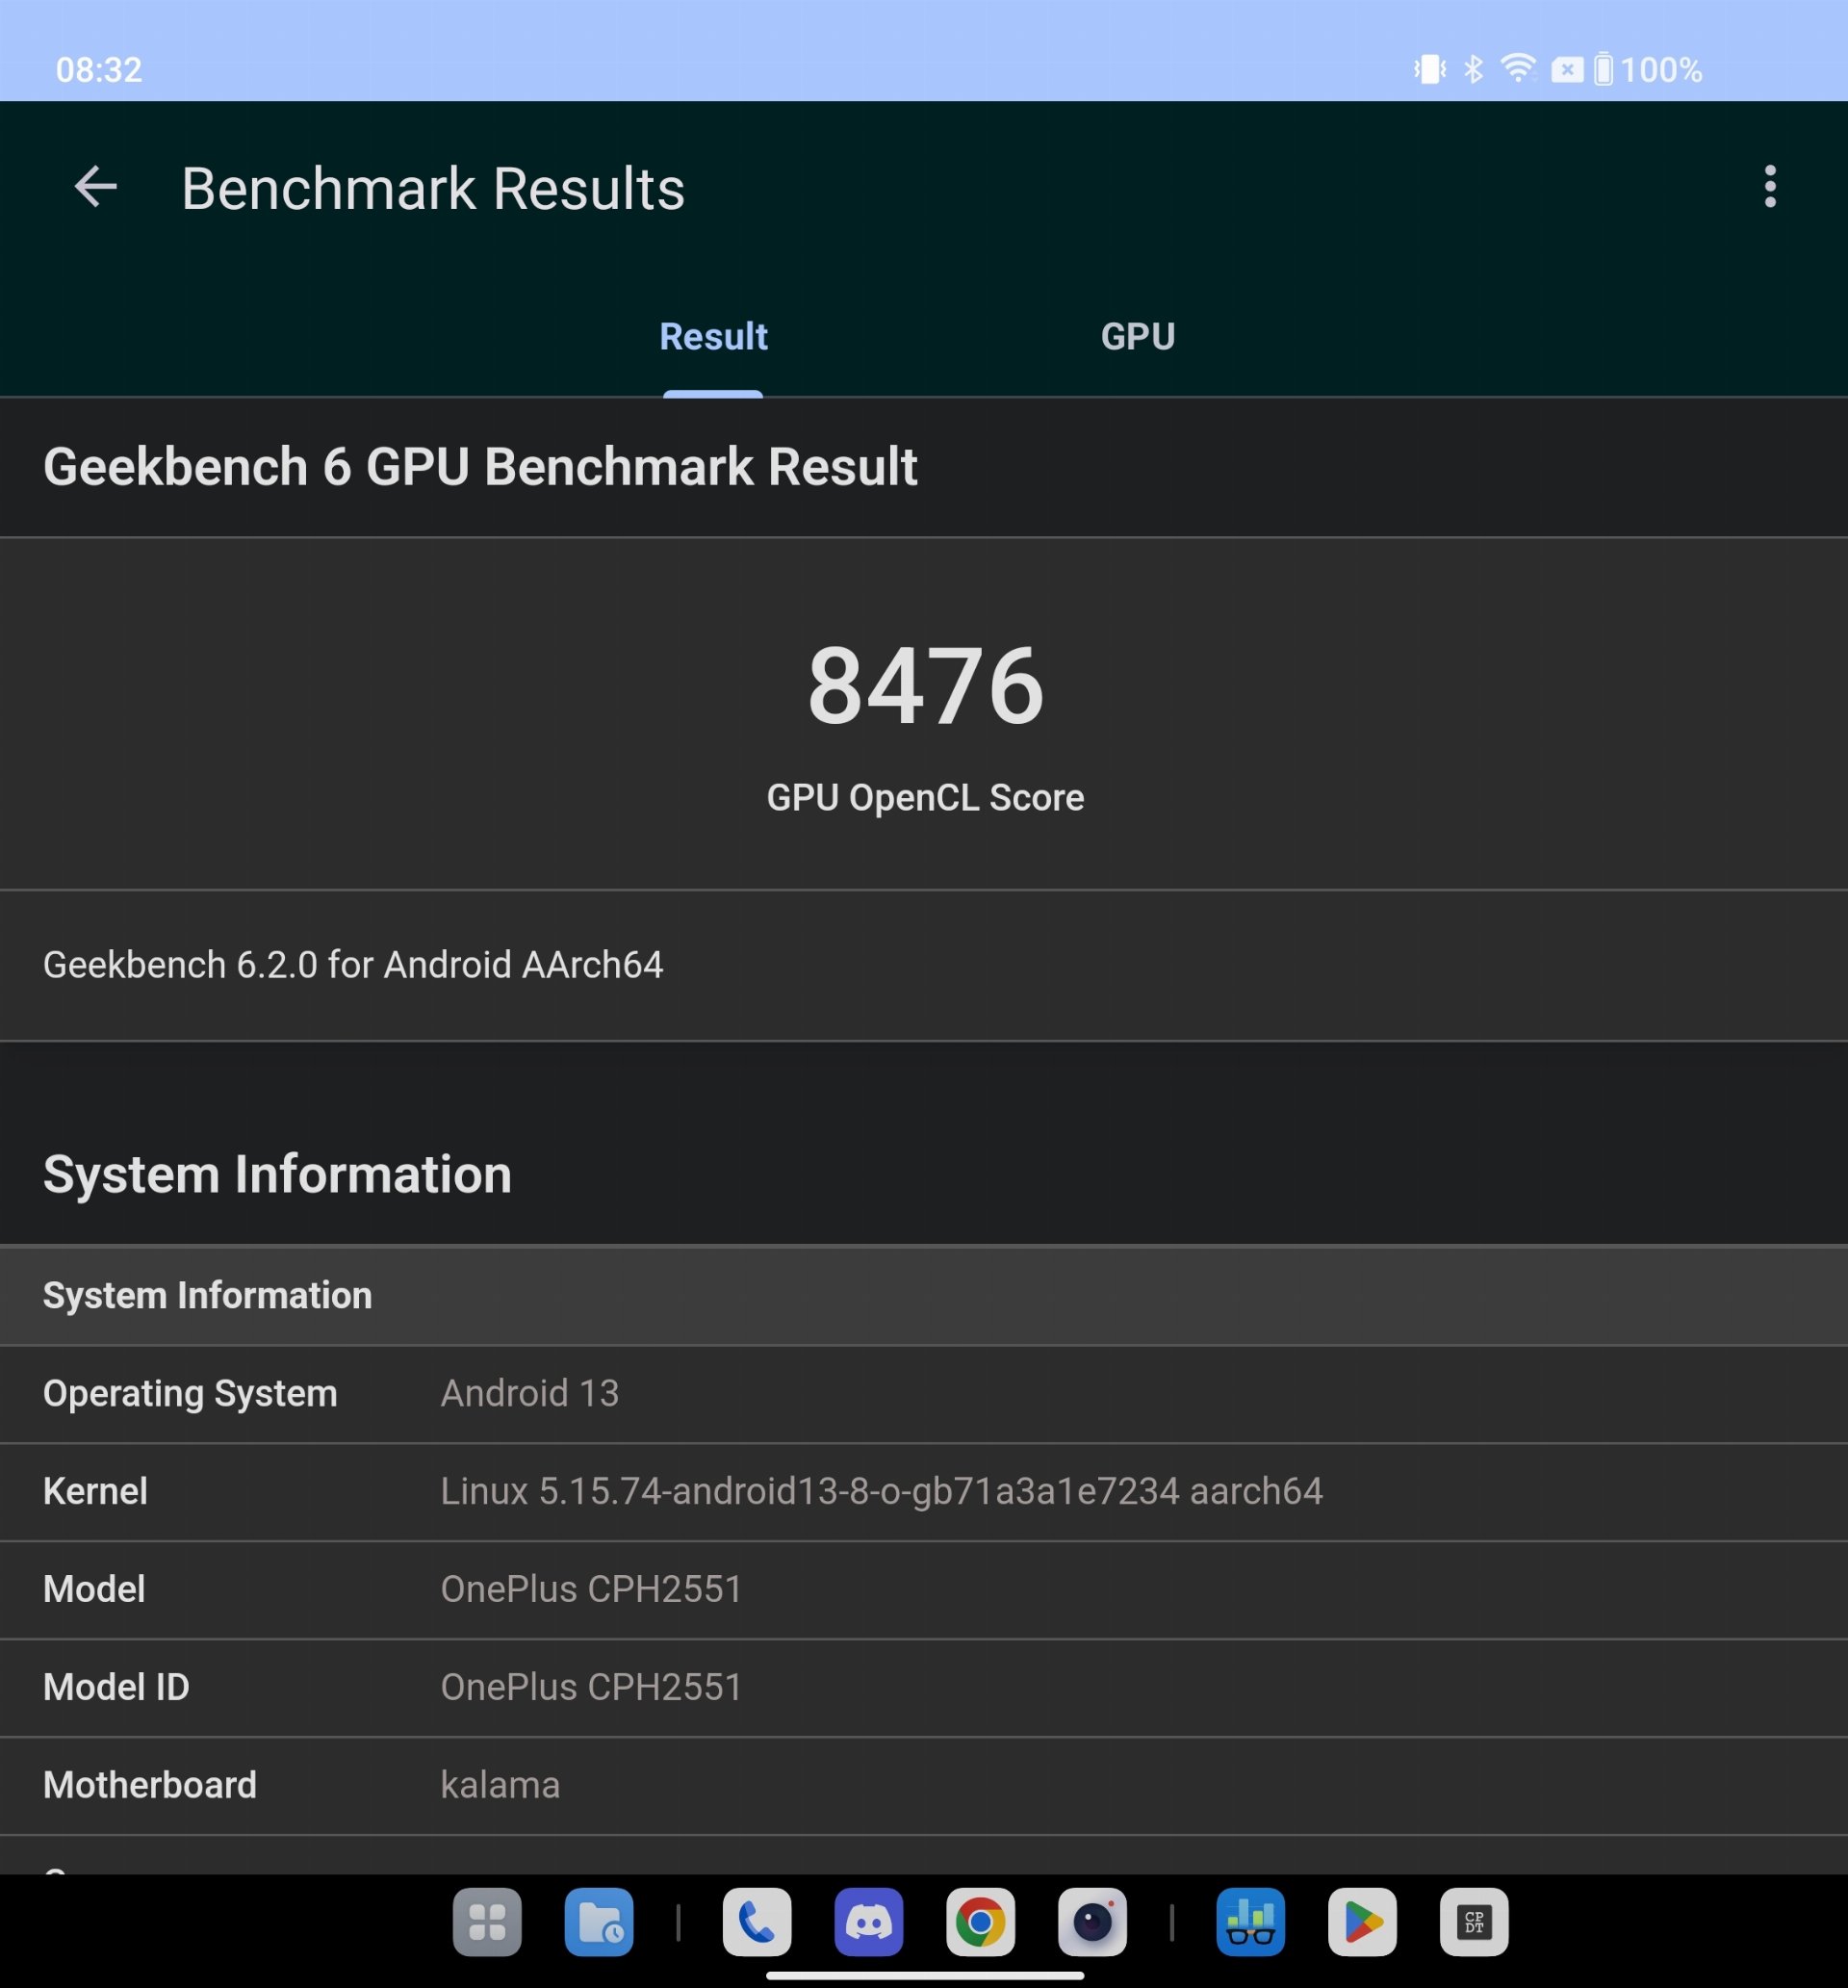
Task: Open Geekbench icon in the dock
Action: pyautogui.click(x=1250, y=1921)
